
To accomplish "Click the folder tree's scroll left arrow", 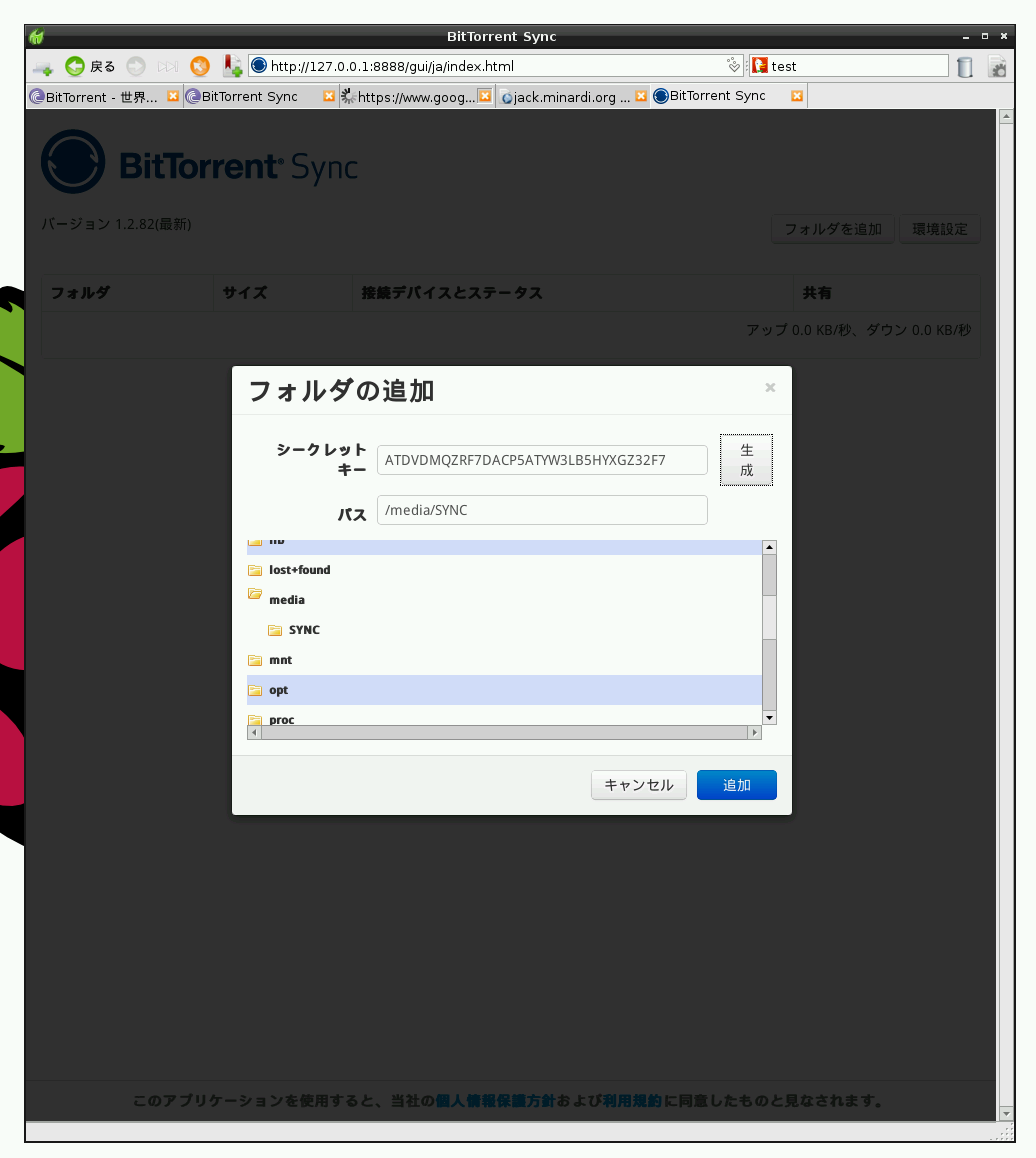I will pos(254,733).
